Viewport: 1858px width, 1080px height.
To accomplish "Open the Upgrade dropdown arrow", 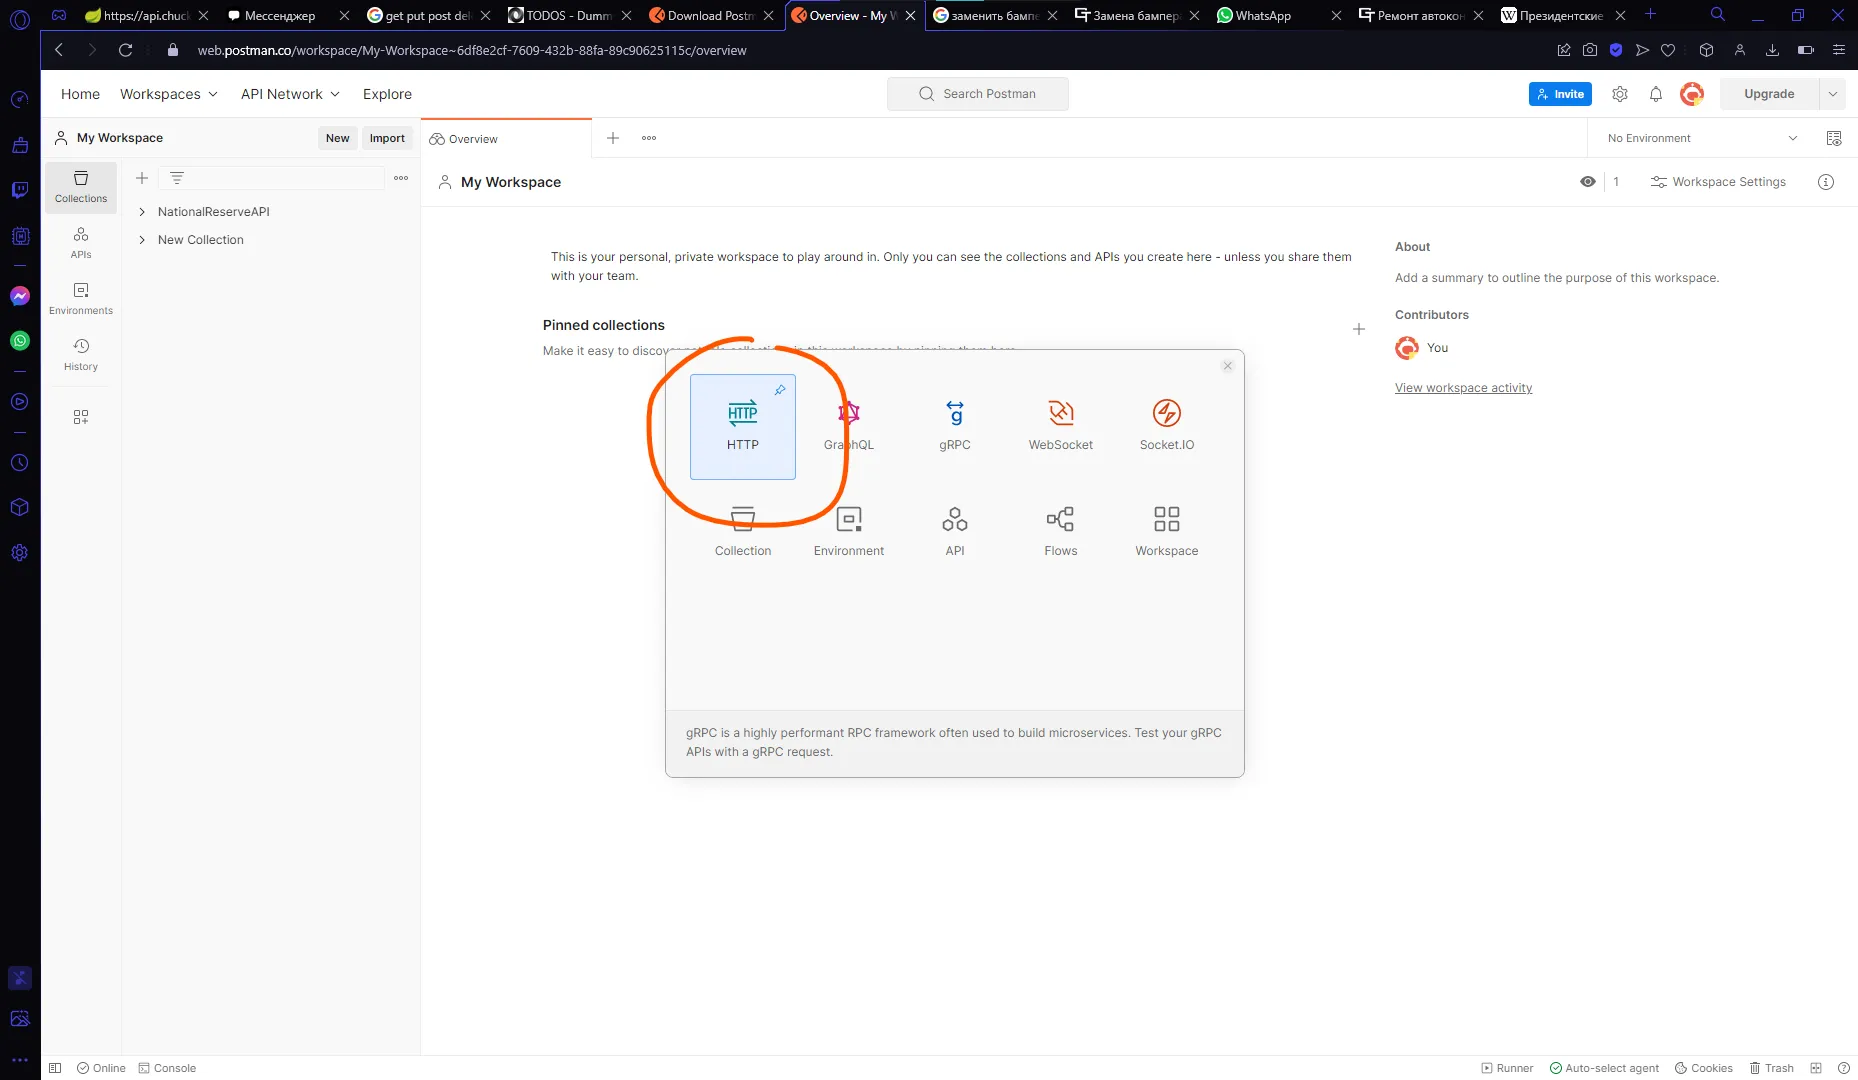I will click(x=1833, y=94).
